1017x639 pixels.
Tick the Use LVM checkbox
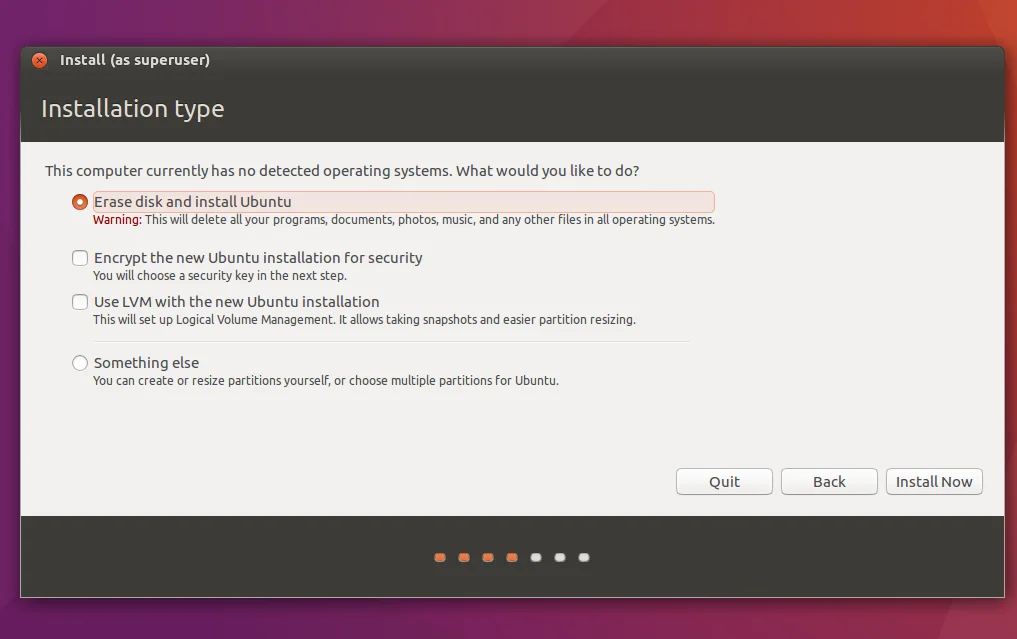click(80, 302)
